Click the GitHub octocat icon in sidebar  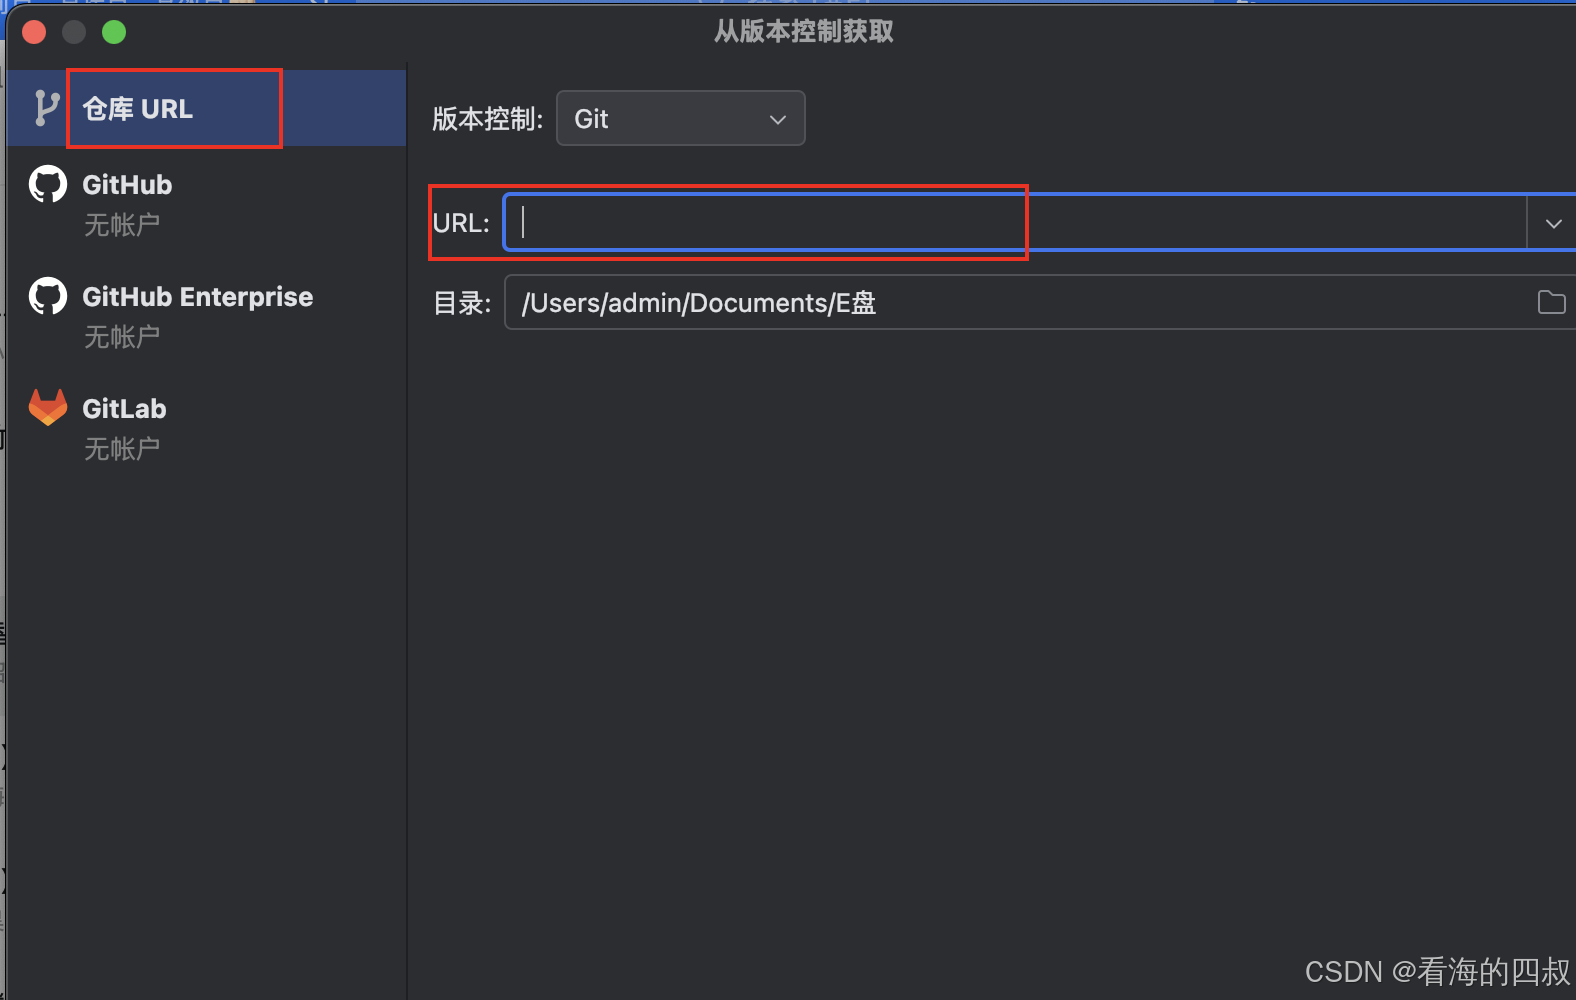[x=47, y=184]
